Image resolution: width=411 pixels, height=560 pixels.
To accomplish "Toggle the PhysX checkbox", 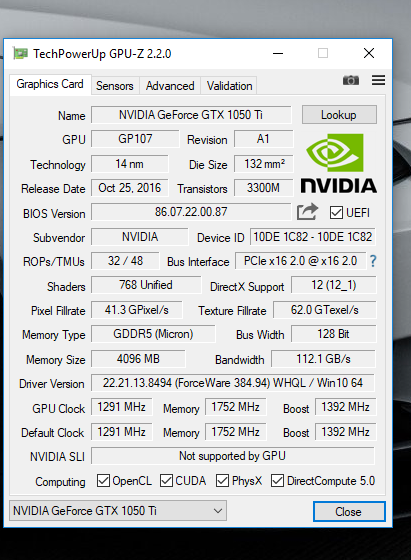I will pyautogui.click(x=222, y=481).
